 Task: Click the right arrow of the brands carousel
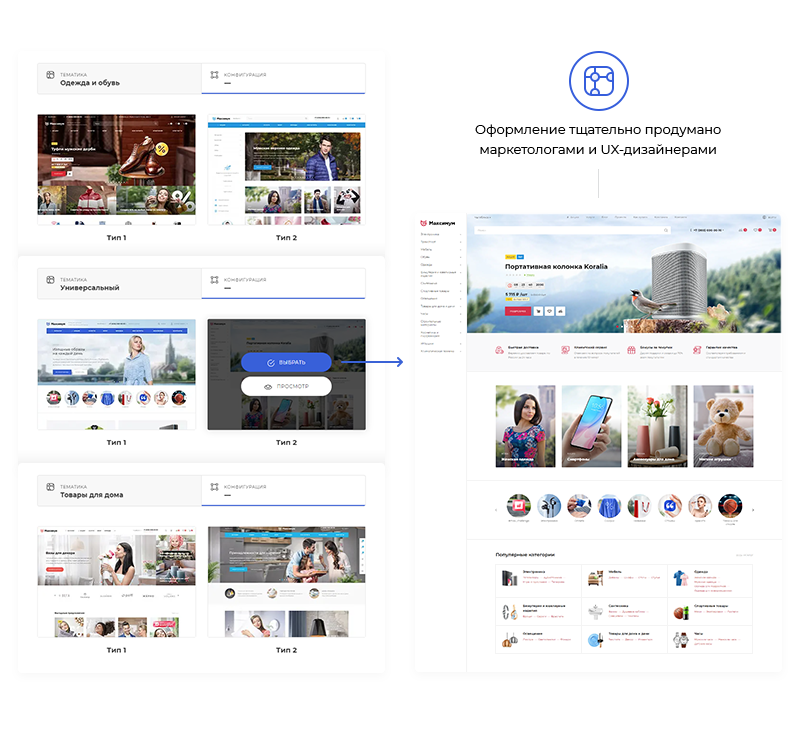(x=753, y=510)
